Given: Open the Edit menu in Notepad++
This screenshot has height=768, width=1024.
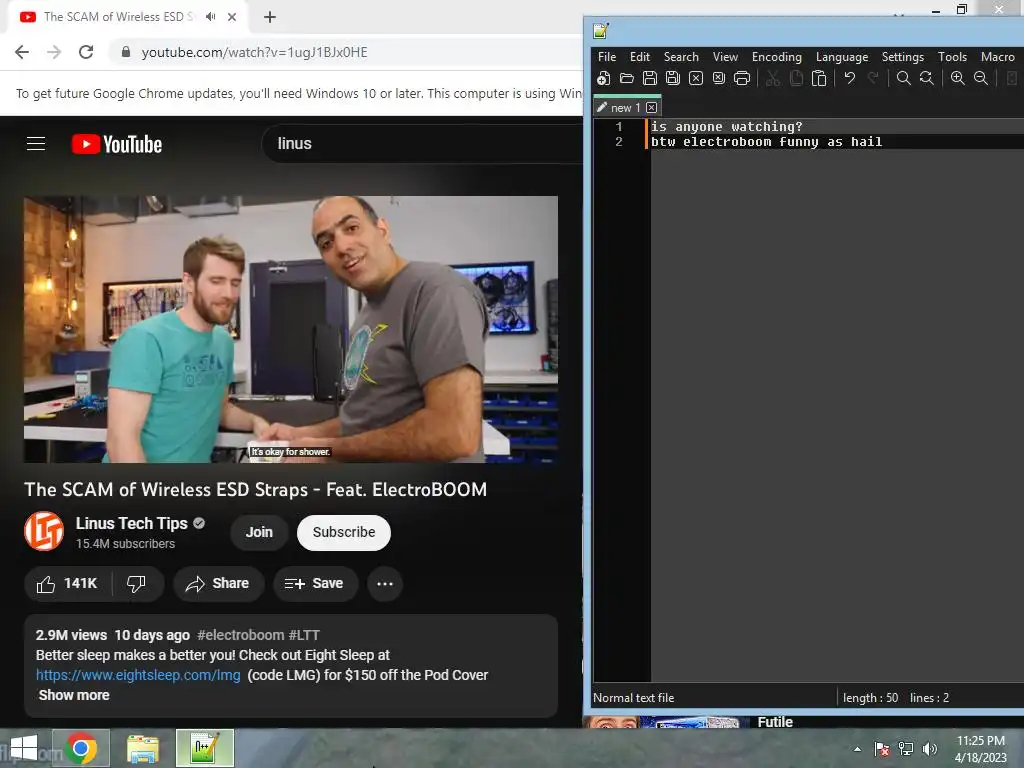Looking at the screenshot, I should (639, 57).
